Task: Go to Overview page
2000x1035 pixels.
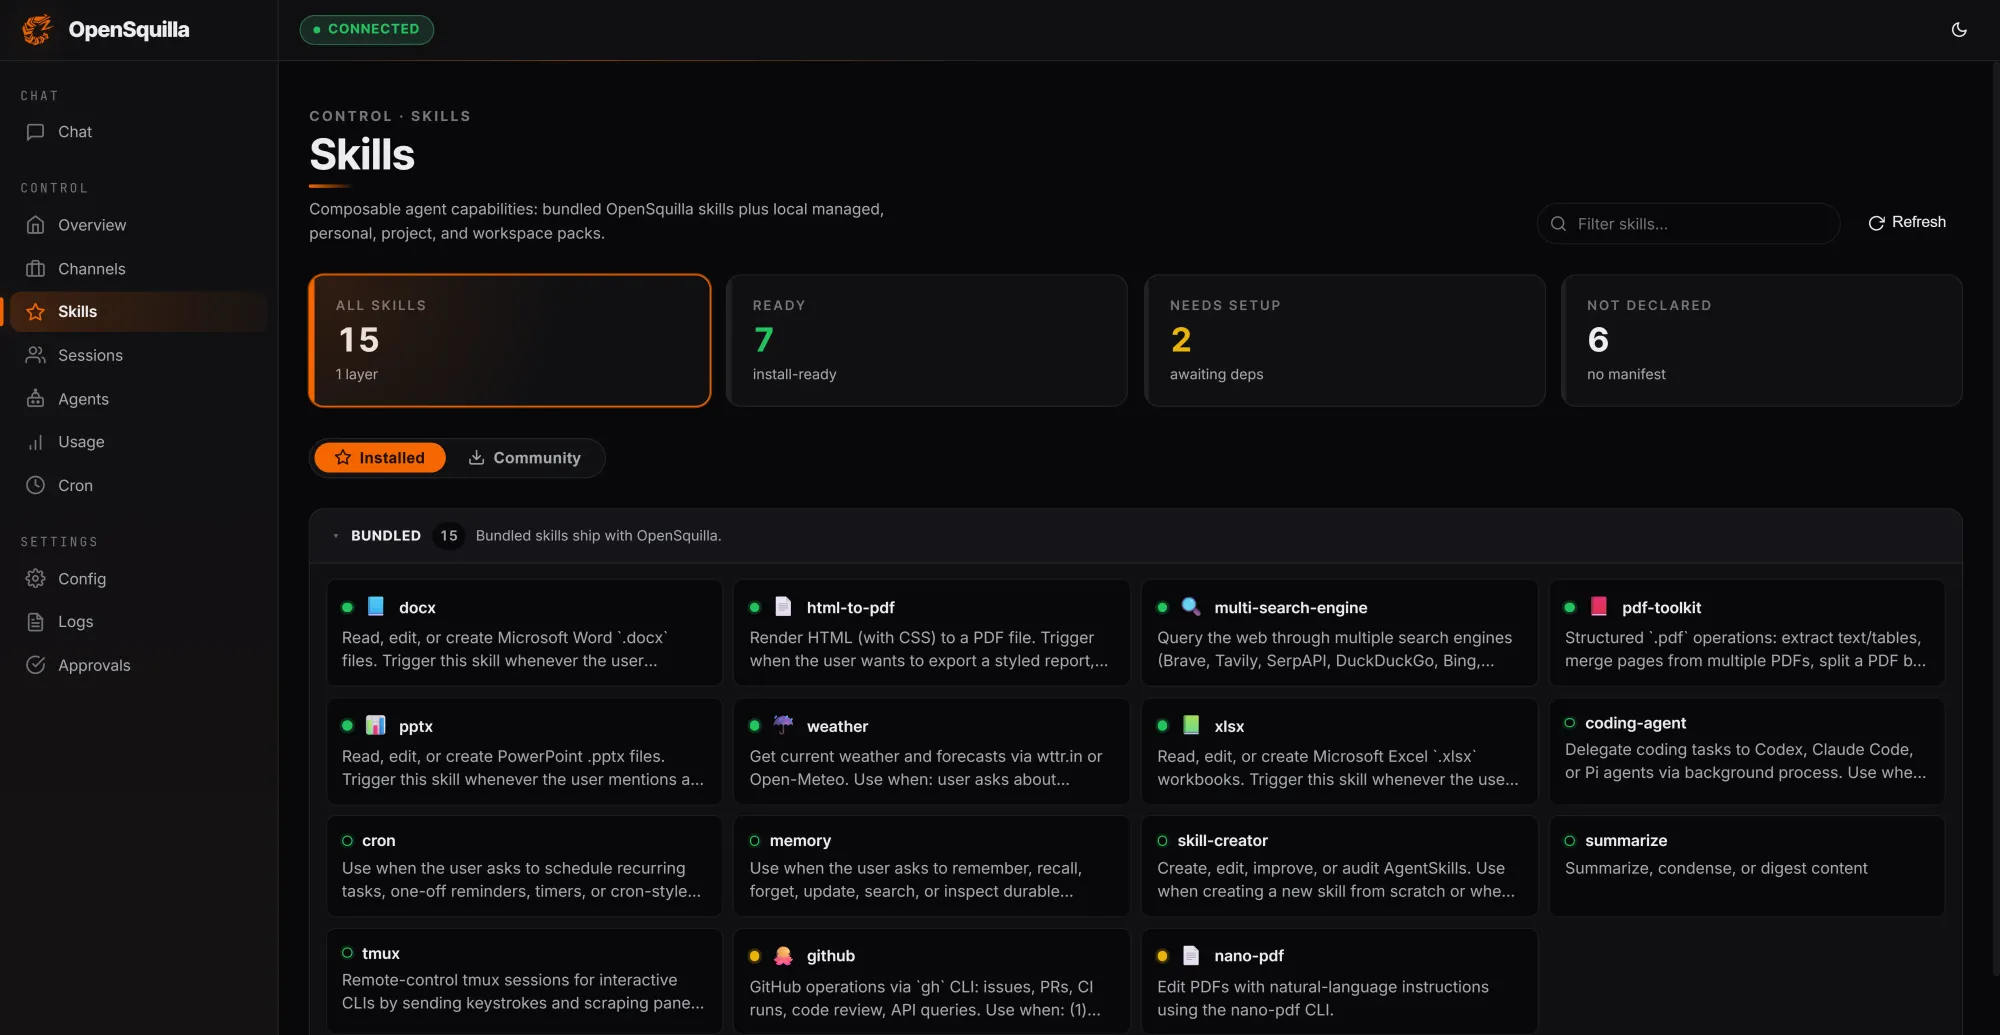Action: click(139, 225)
